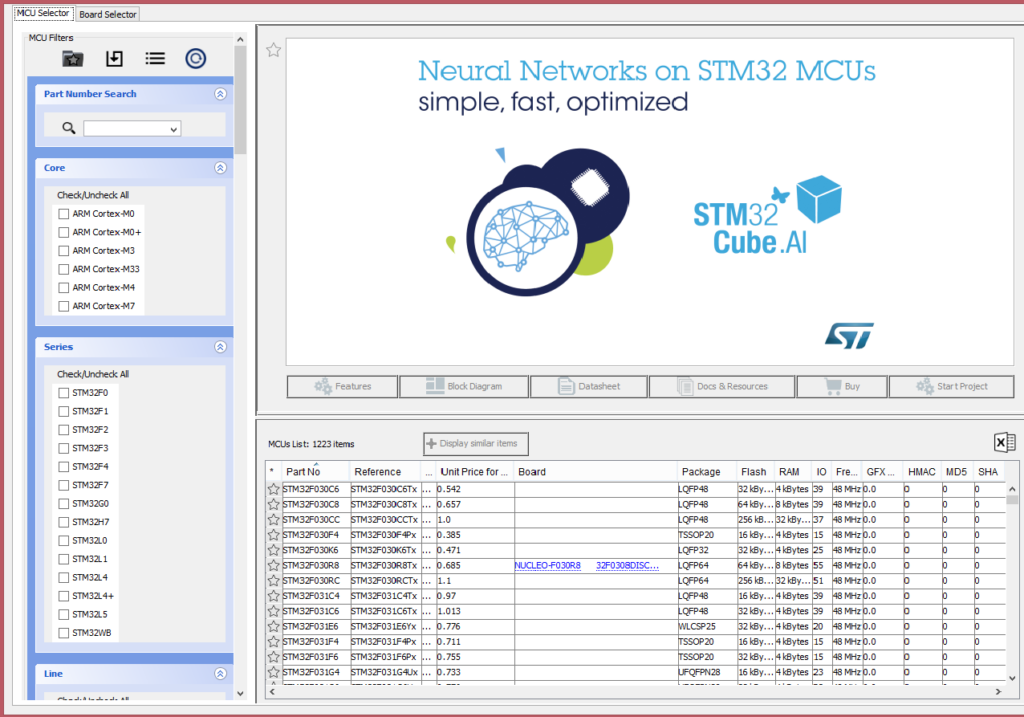Click the magnifier search icon
This screenshot has height=717, width=1024.
[x=69, y=128]
